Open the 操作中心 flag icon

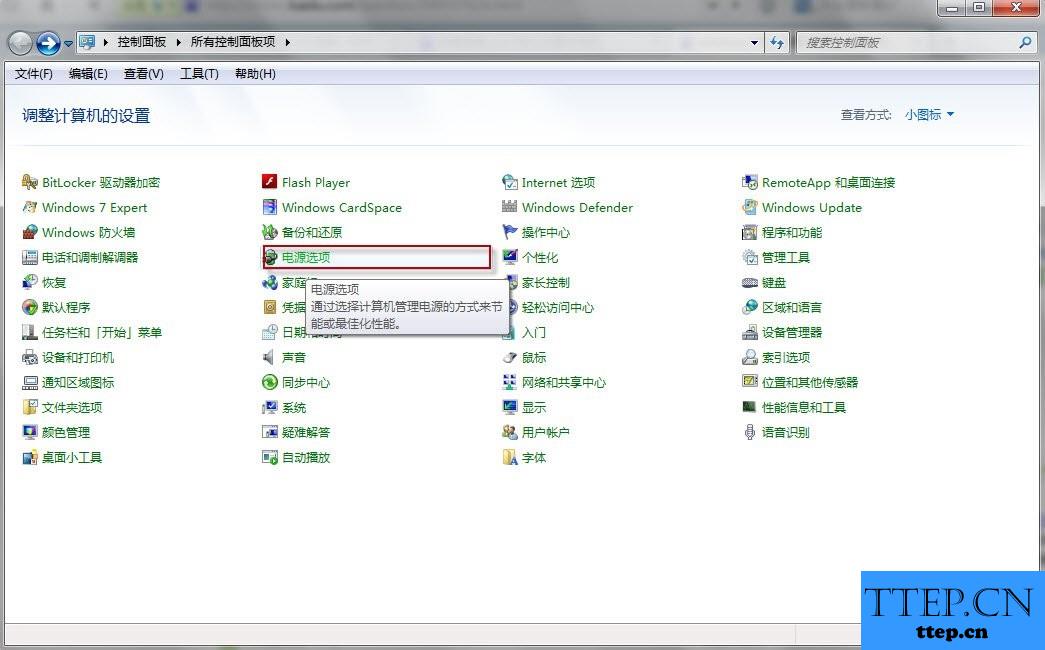point(510,232)
